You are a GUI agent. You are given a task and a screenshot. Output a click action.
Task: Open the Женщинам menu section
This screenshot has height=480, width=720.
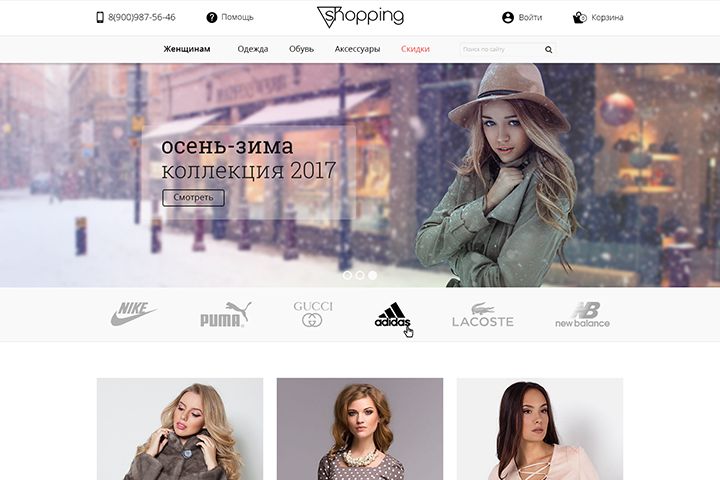[187, 49]
